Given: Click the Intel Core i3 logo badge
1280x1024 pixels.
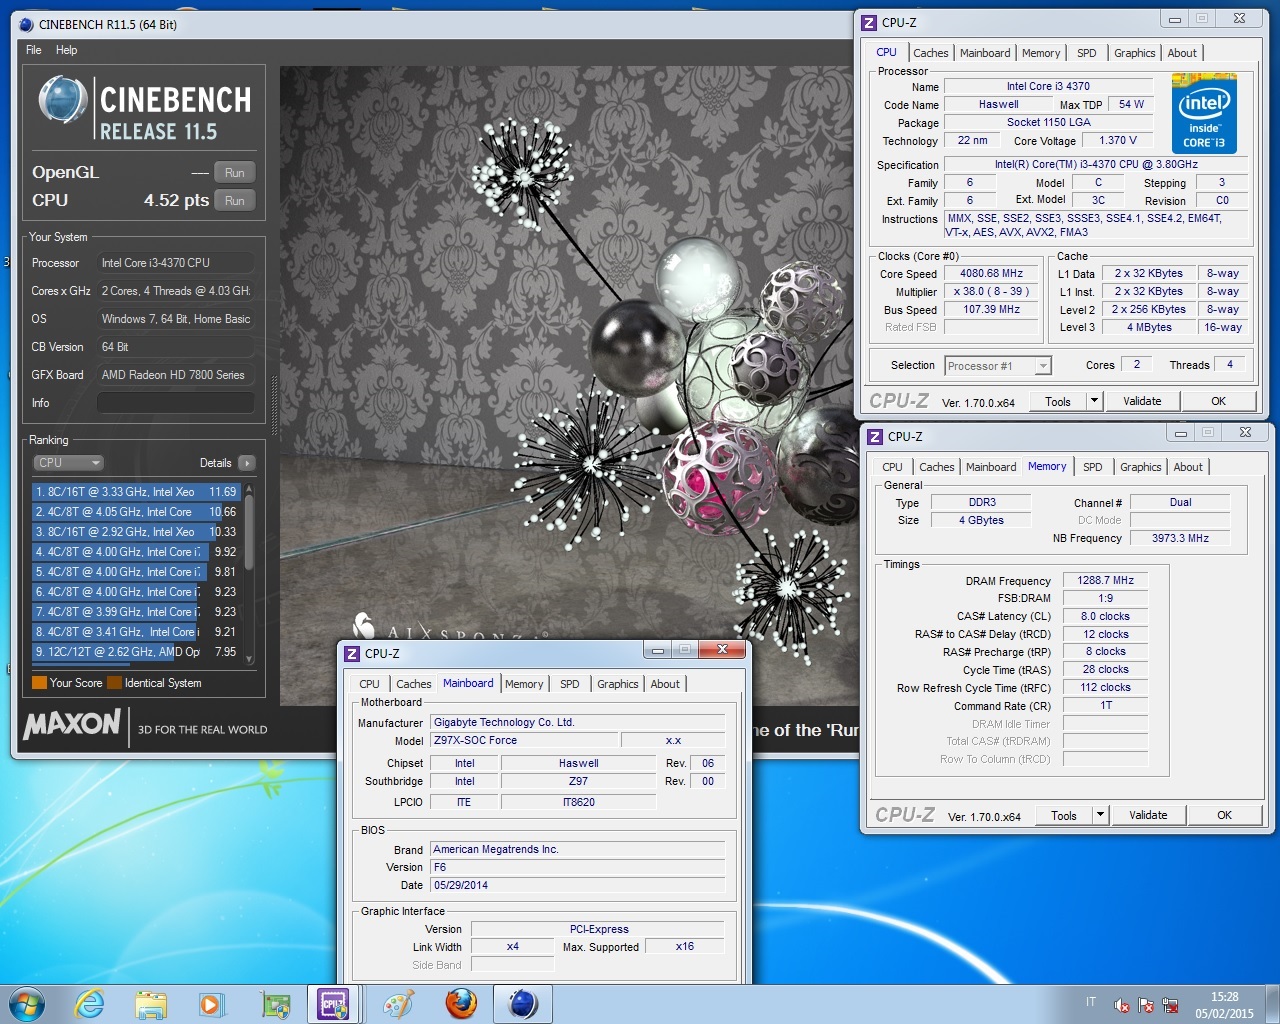Looking at the screenshot, I should pyautogui.click(x=1204, y=114).
